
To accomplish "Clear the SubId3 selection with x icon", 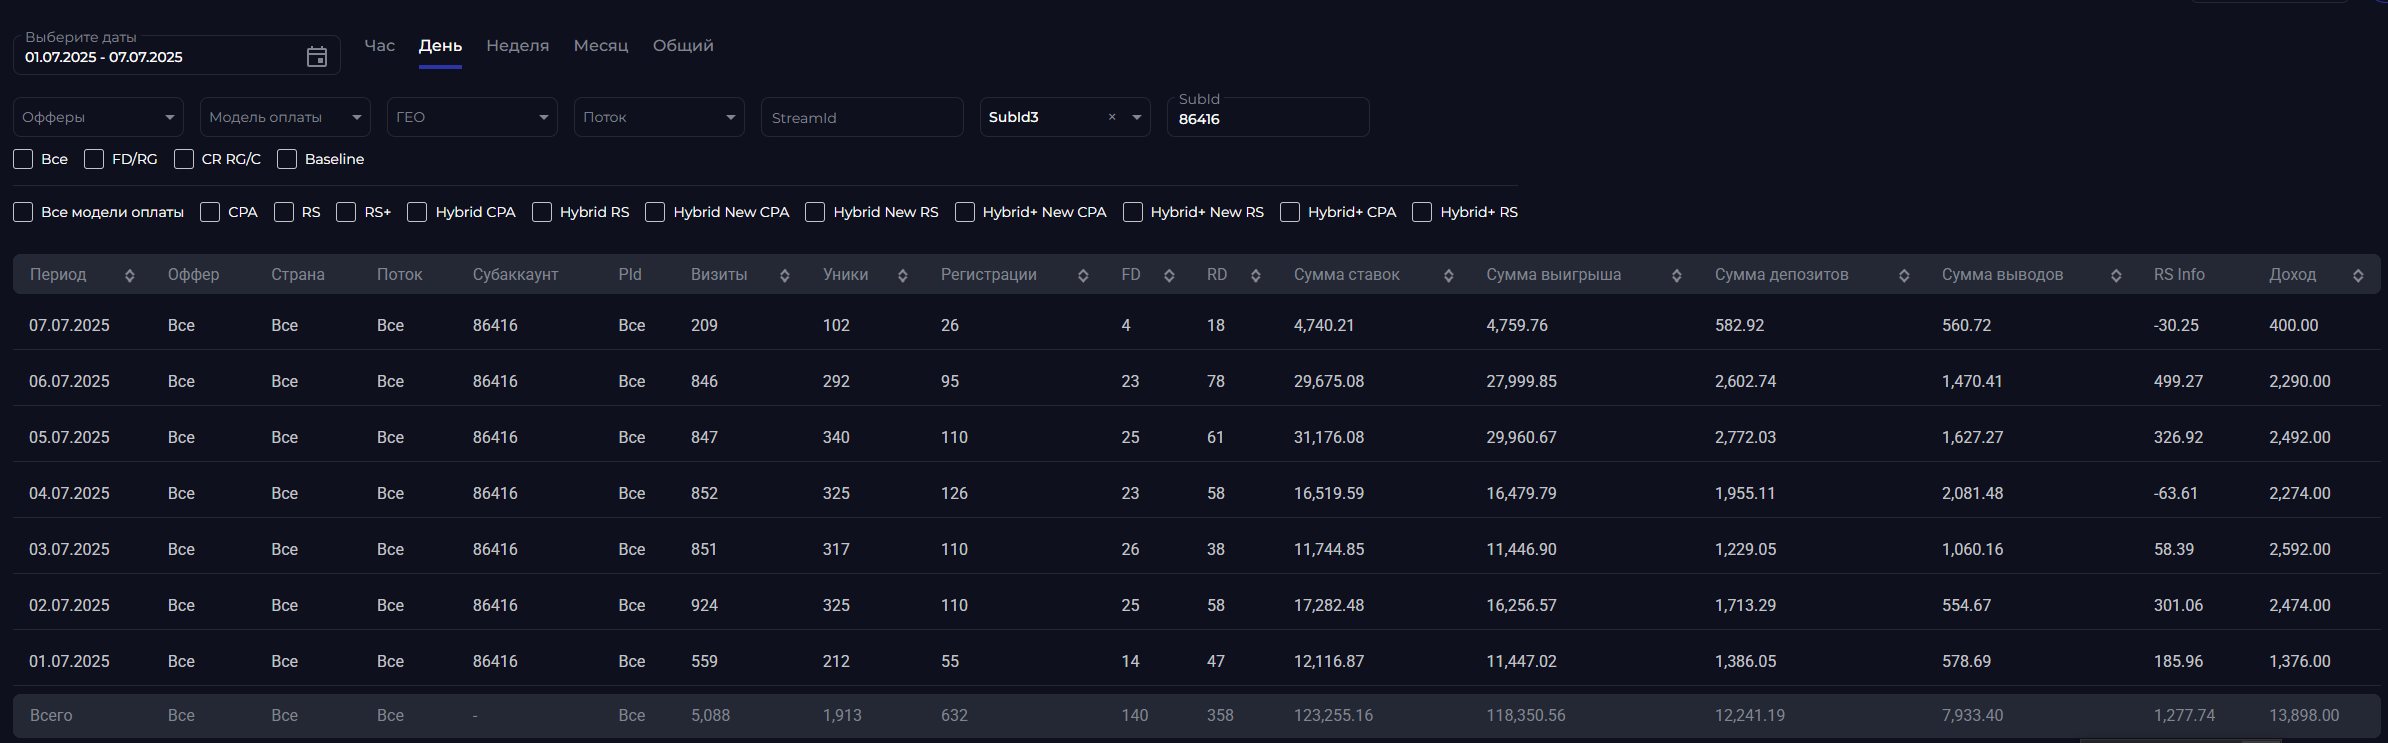I will pos(1112,117).
